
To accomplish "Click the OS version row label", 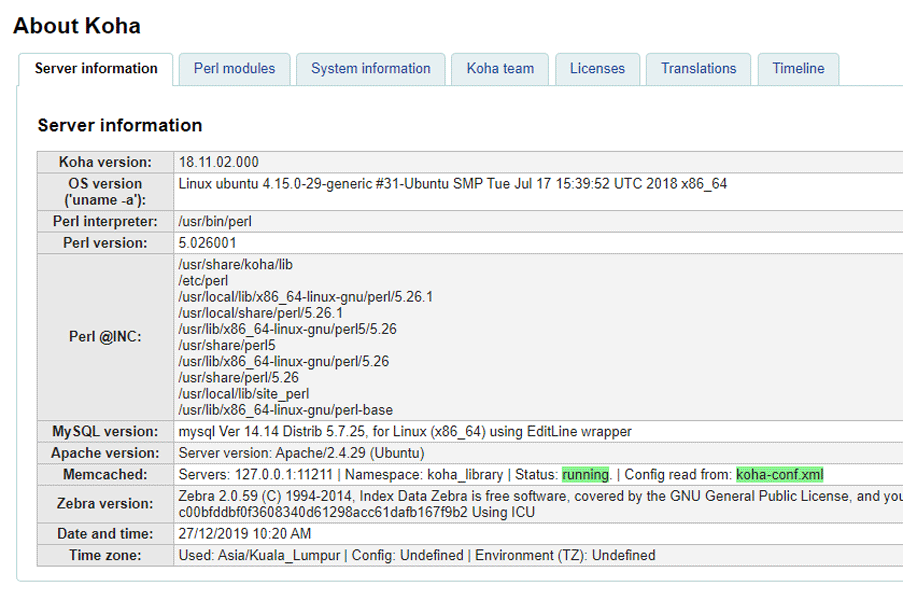I will click(105, 192).
